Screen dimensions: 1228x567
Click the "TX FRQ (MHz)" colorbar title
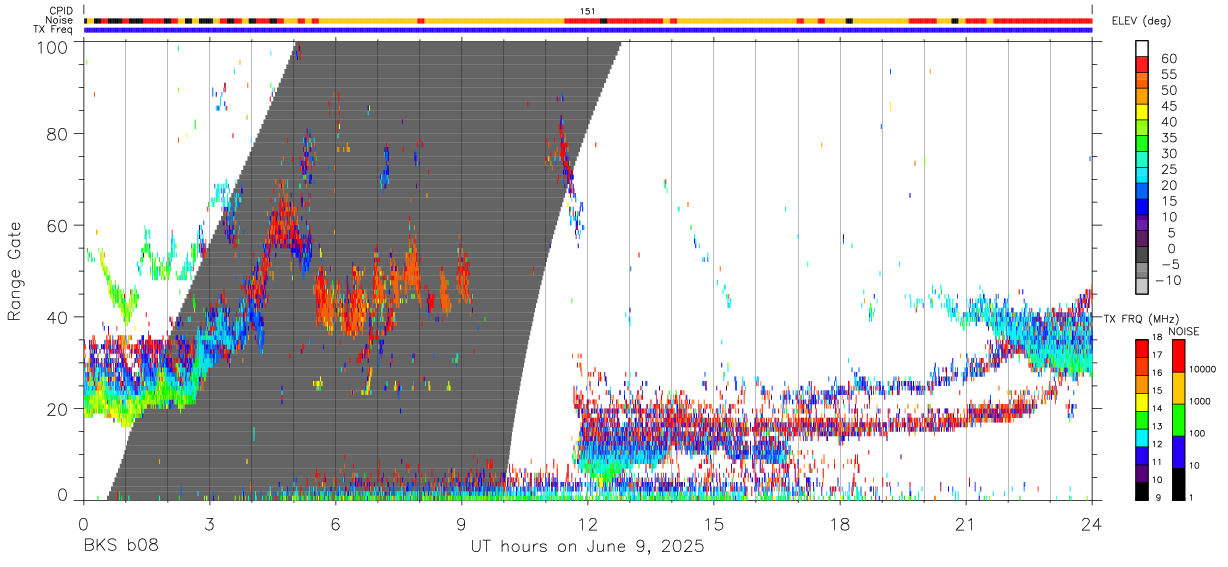point(1141,319)
